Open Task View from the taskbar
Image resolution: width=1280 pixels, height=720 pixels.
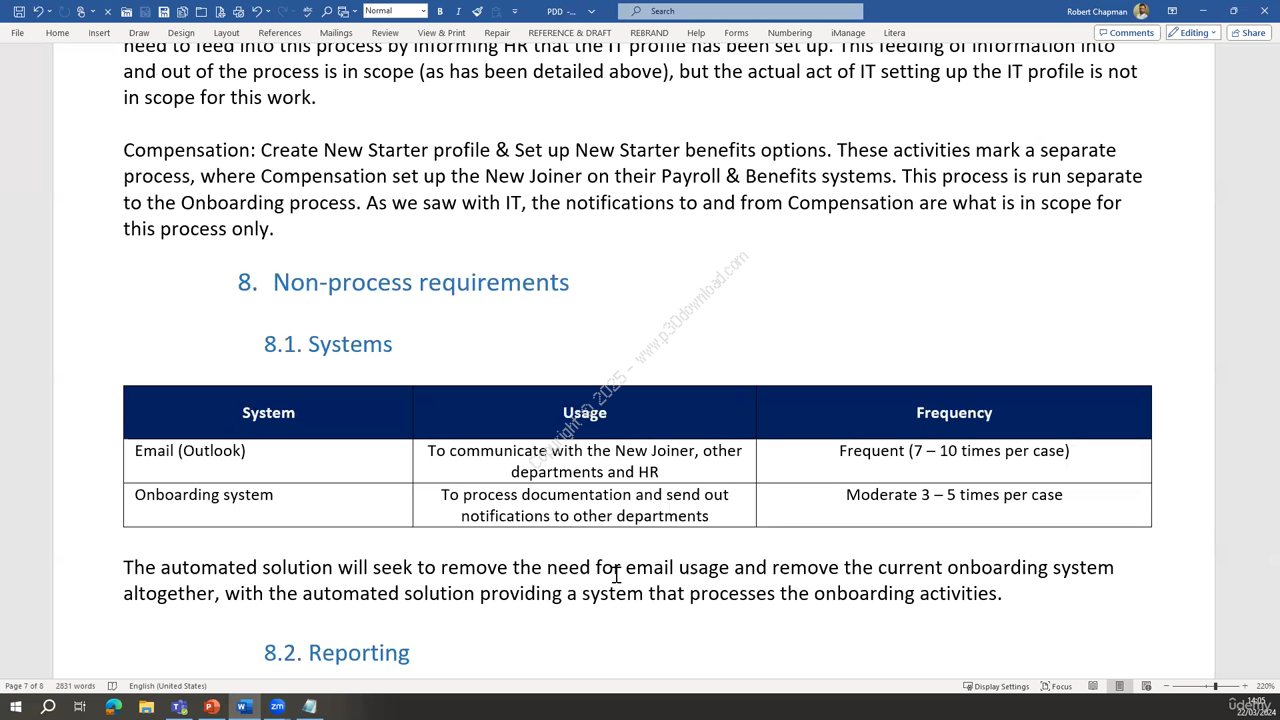coord(80,707)
